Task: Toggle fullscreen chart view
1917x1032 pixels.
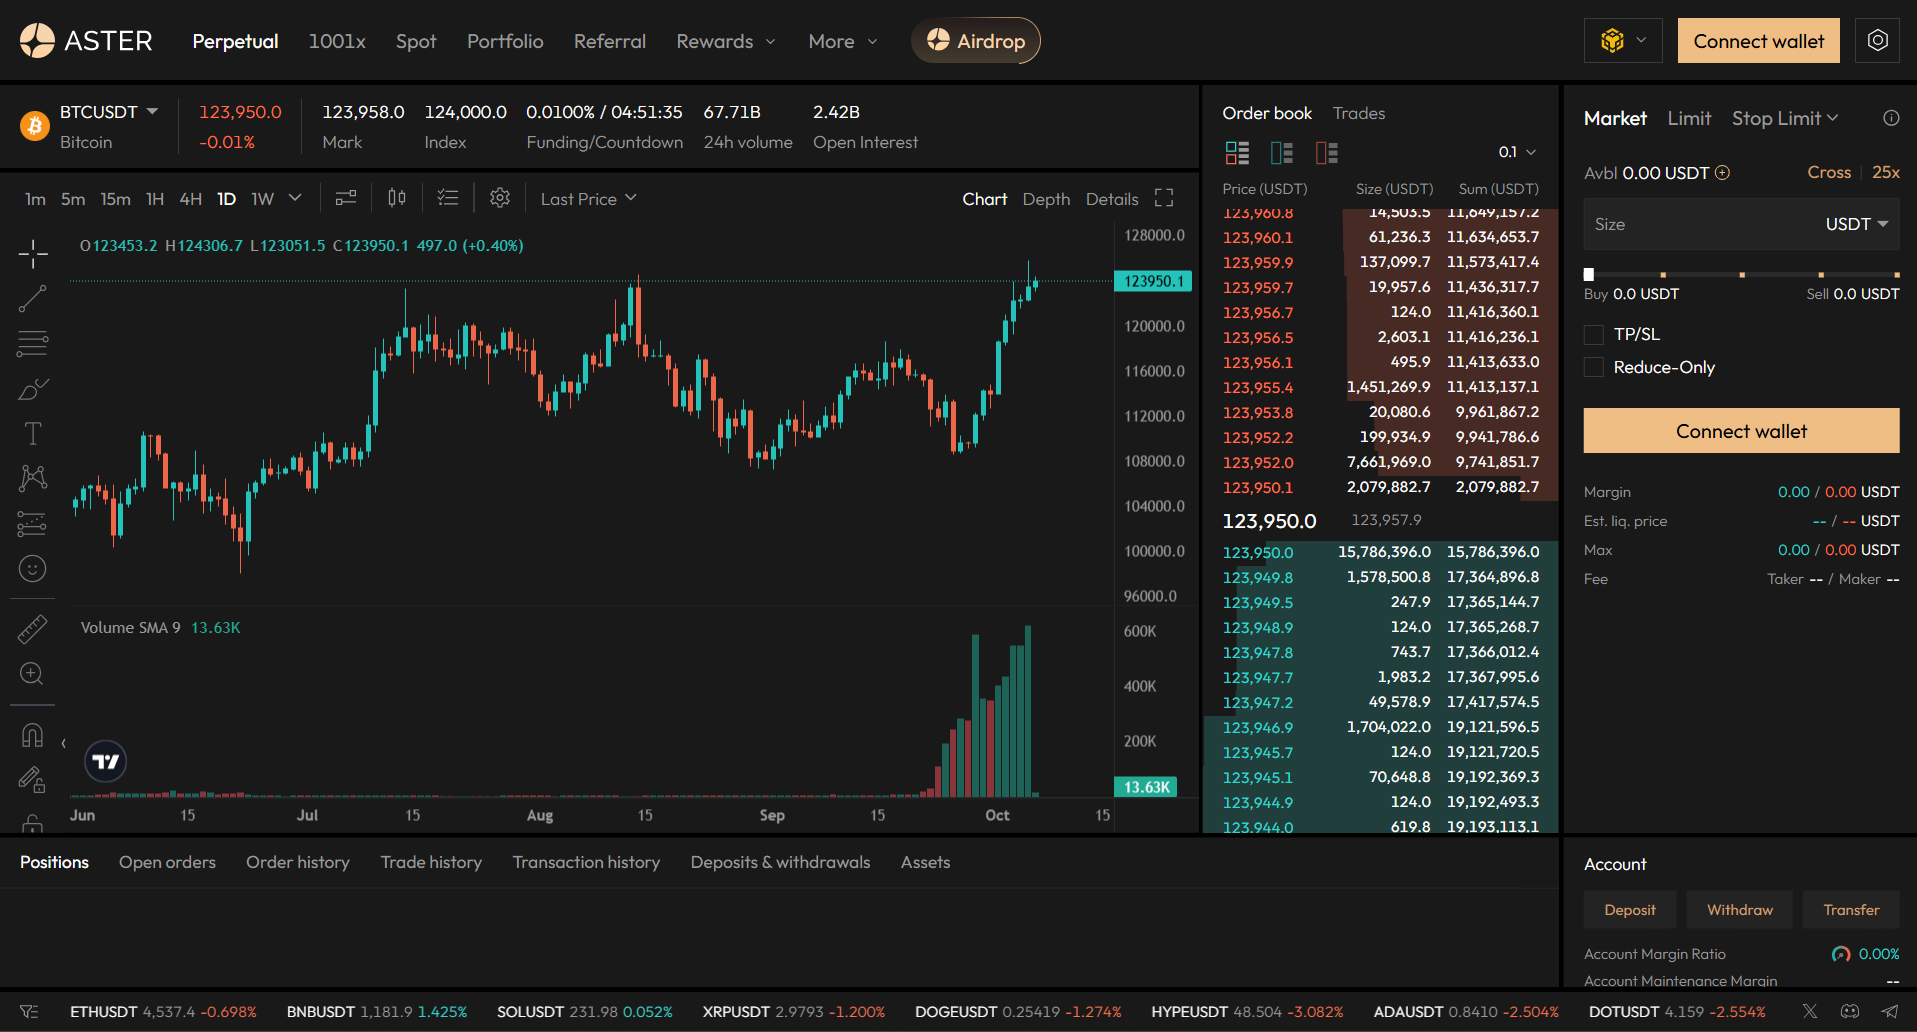Action: 1164,198
